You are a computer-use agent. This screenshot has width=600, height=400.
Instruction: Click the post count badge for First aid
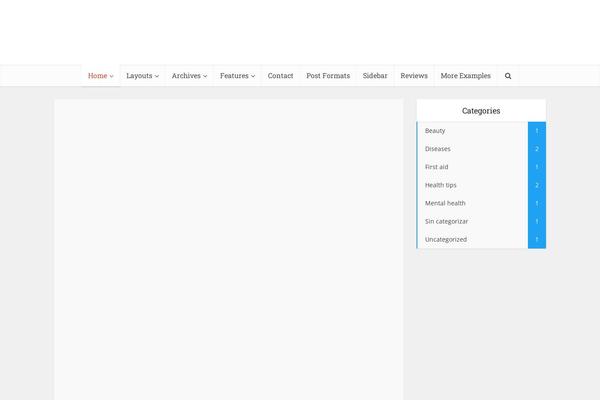537,167
